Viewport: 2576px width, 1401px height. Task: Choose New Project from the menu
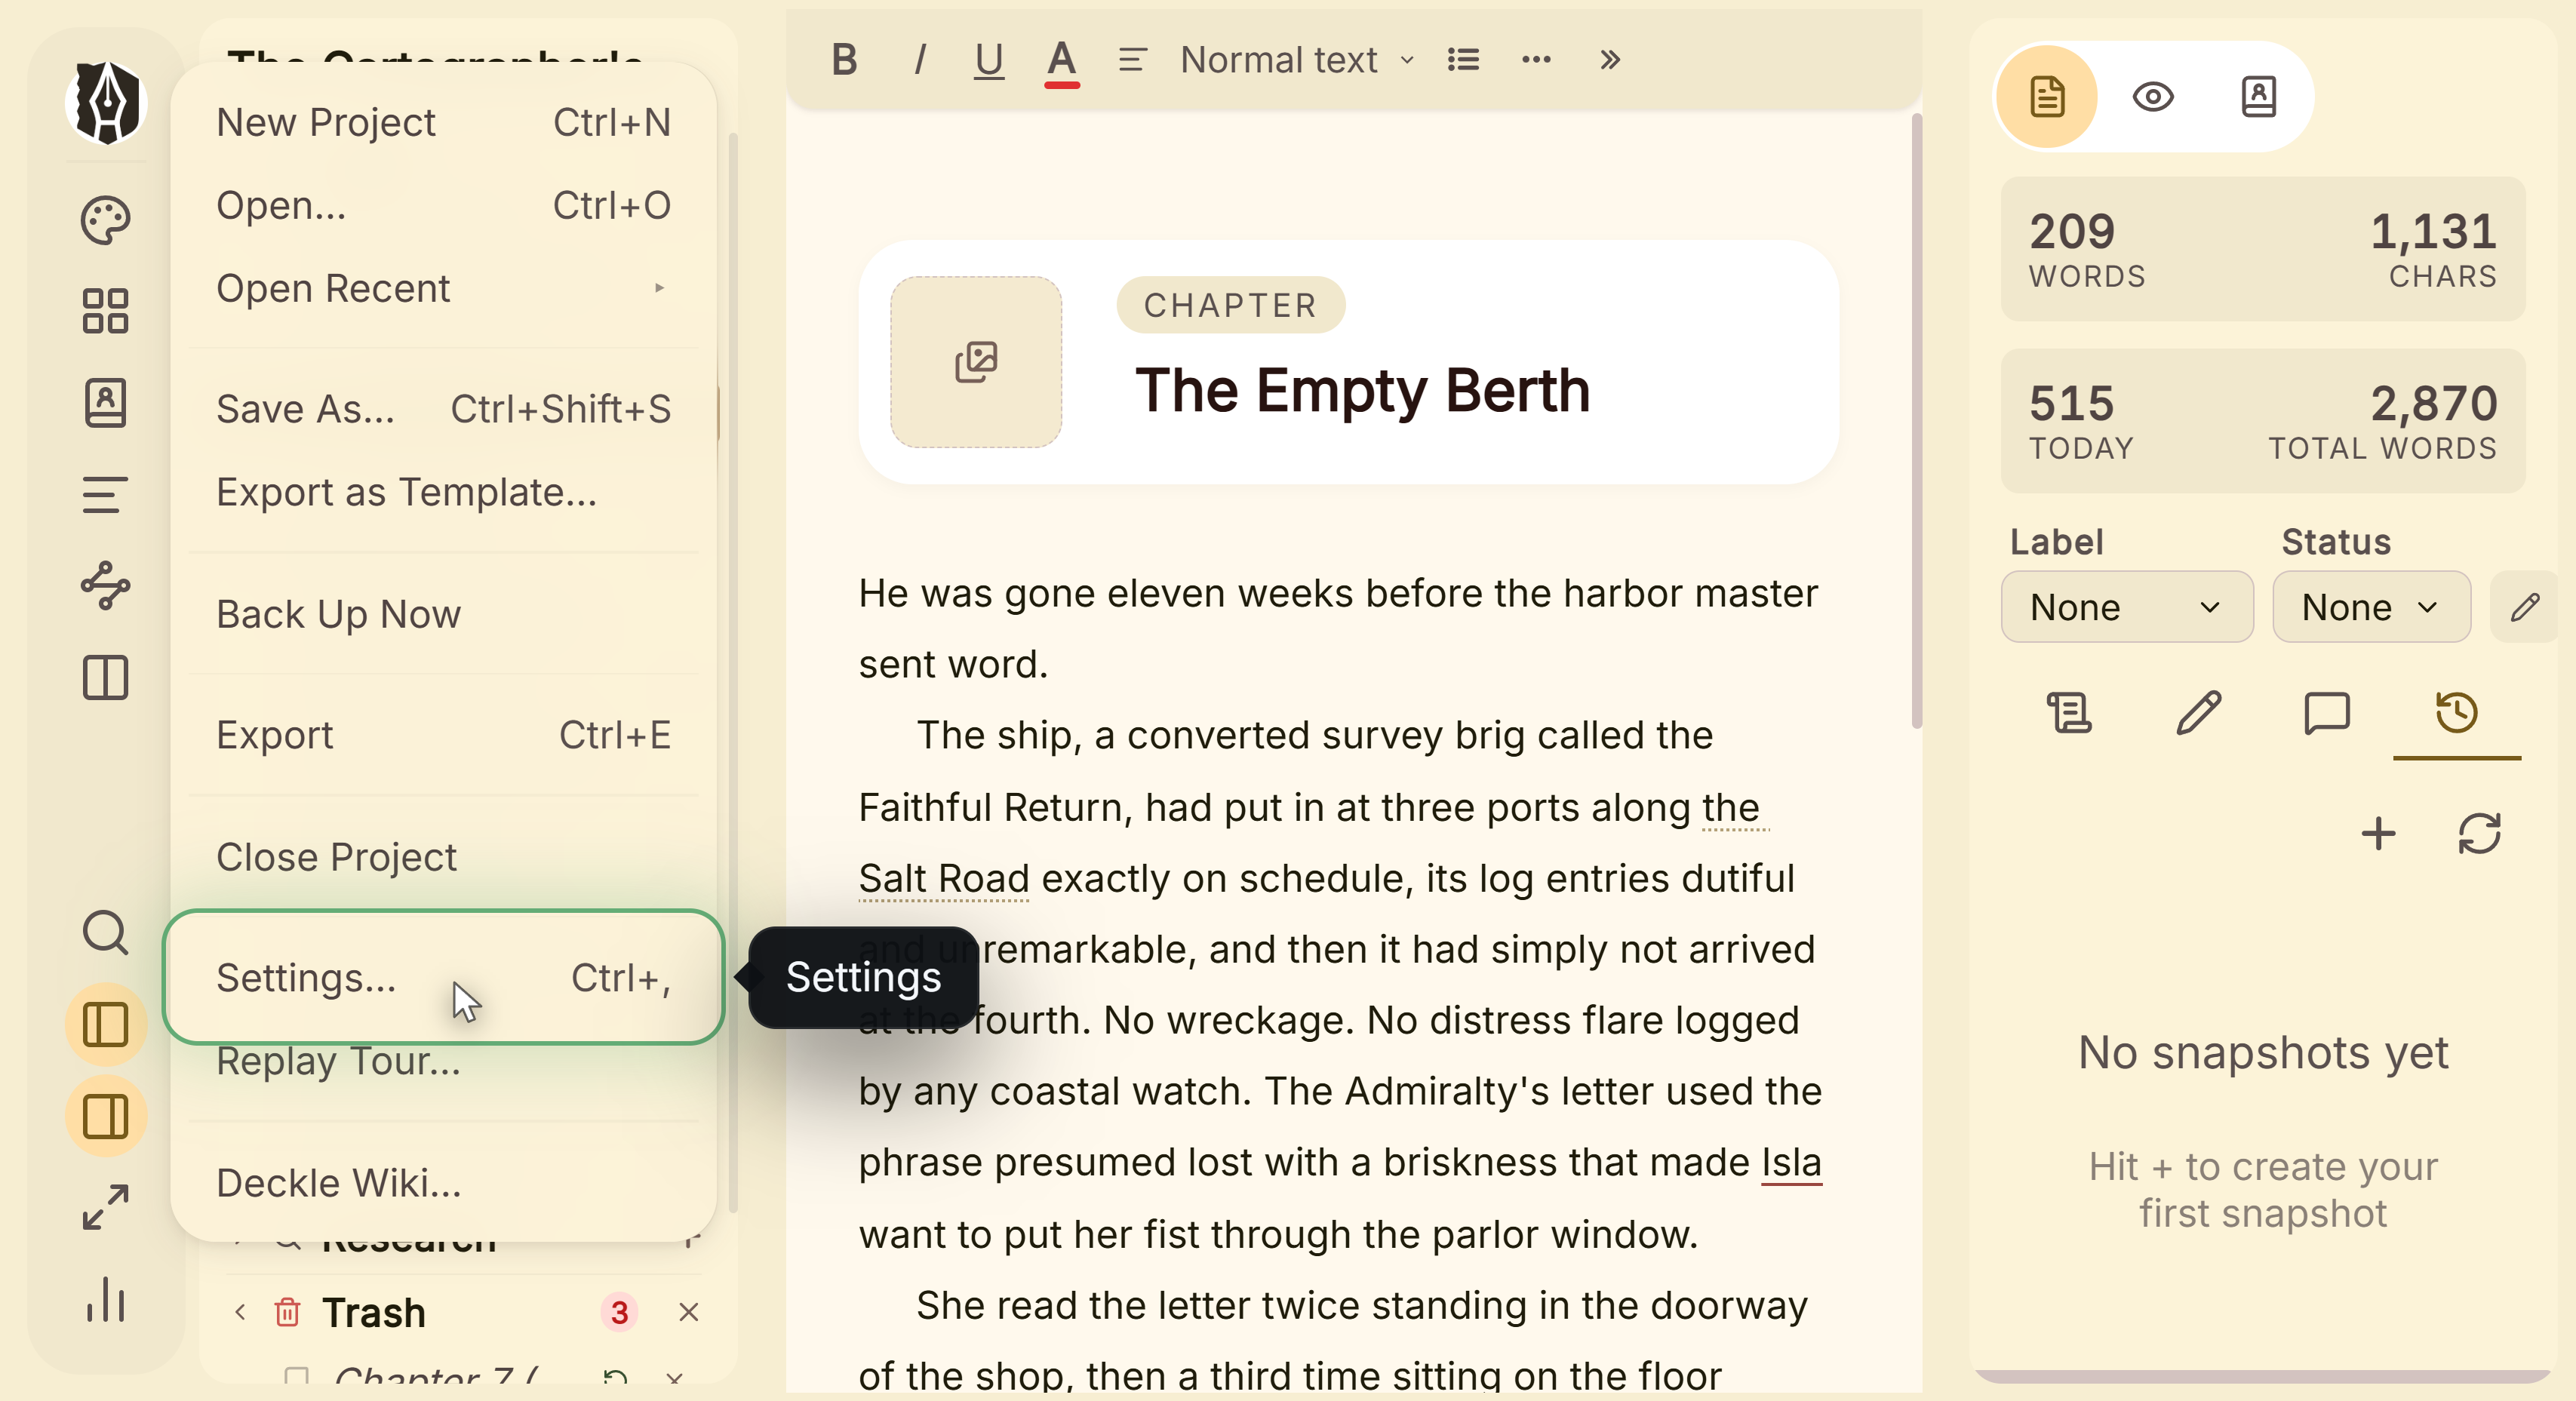click(x=443, y=122)
